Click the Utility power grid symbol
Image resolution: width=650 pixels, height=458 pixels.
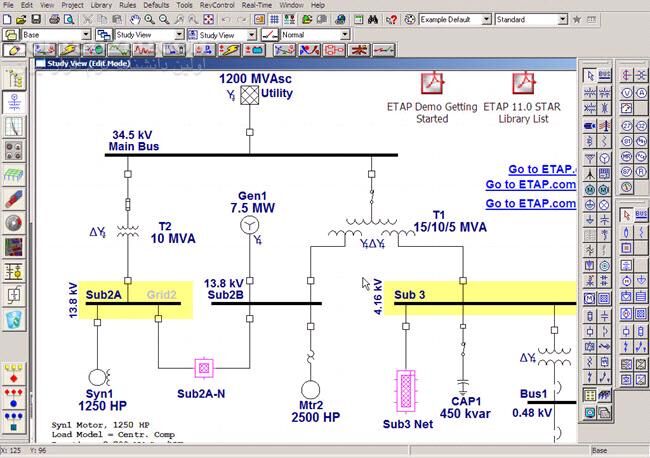(250, 96)
